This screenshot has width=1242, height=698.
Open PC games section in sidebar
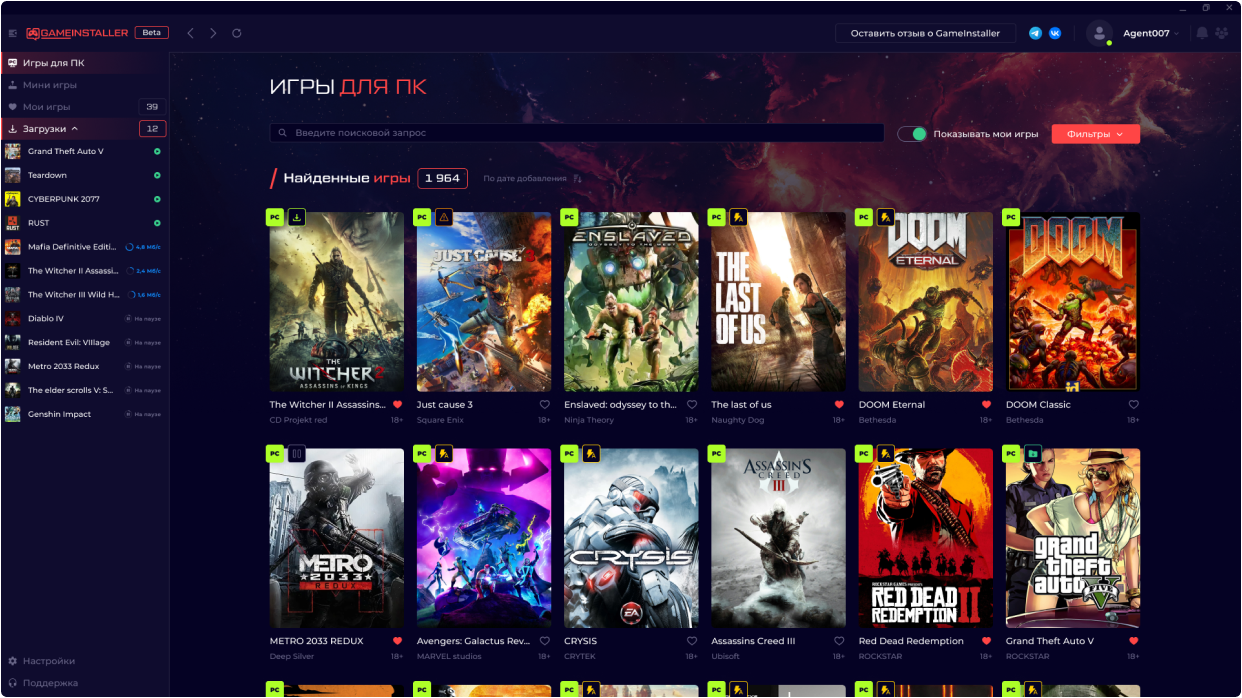[85, 63]
